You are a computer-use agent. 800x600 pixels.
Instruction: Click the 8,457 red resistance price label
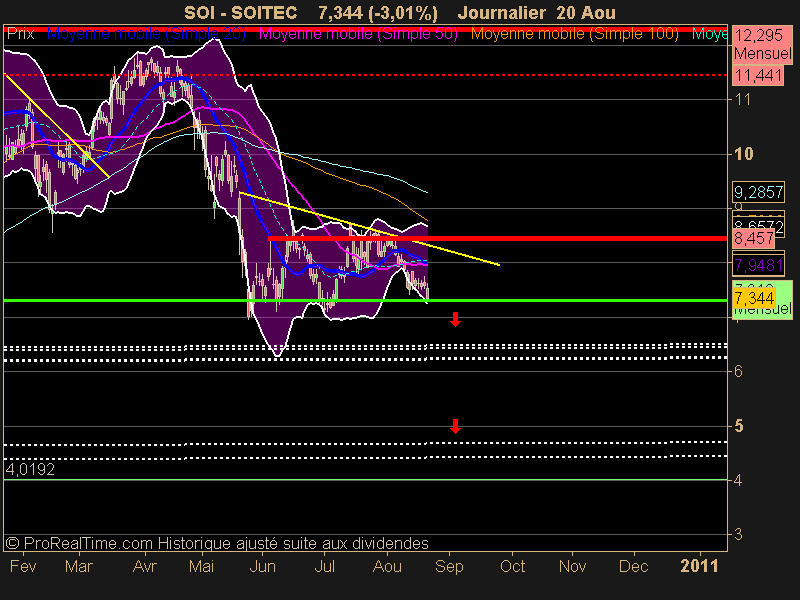coord(754,238)
